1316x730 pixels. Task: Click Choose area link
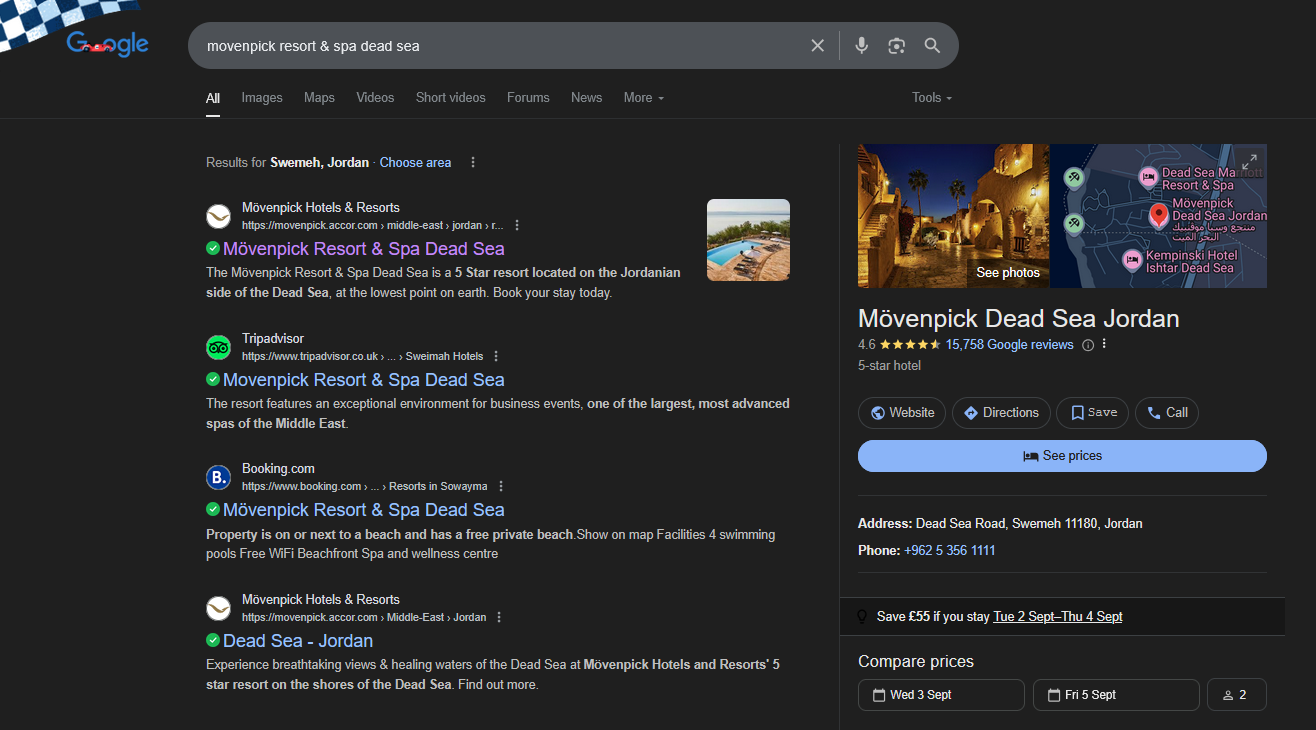(415, 162)
